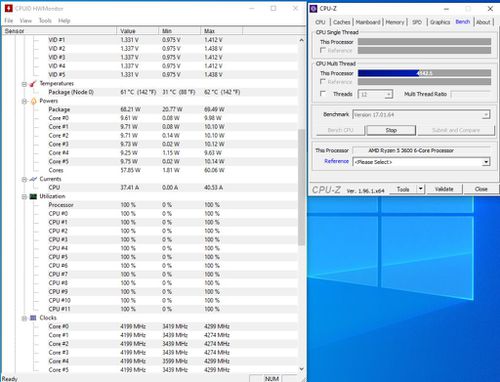This screenshot has height=382, width=500.
Task: Select the Cores total power row
Action: (x=150, y=170)
